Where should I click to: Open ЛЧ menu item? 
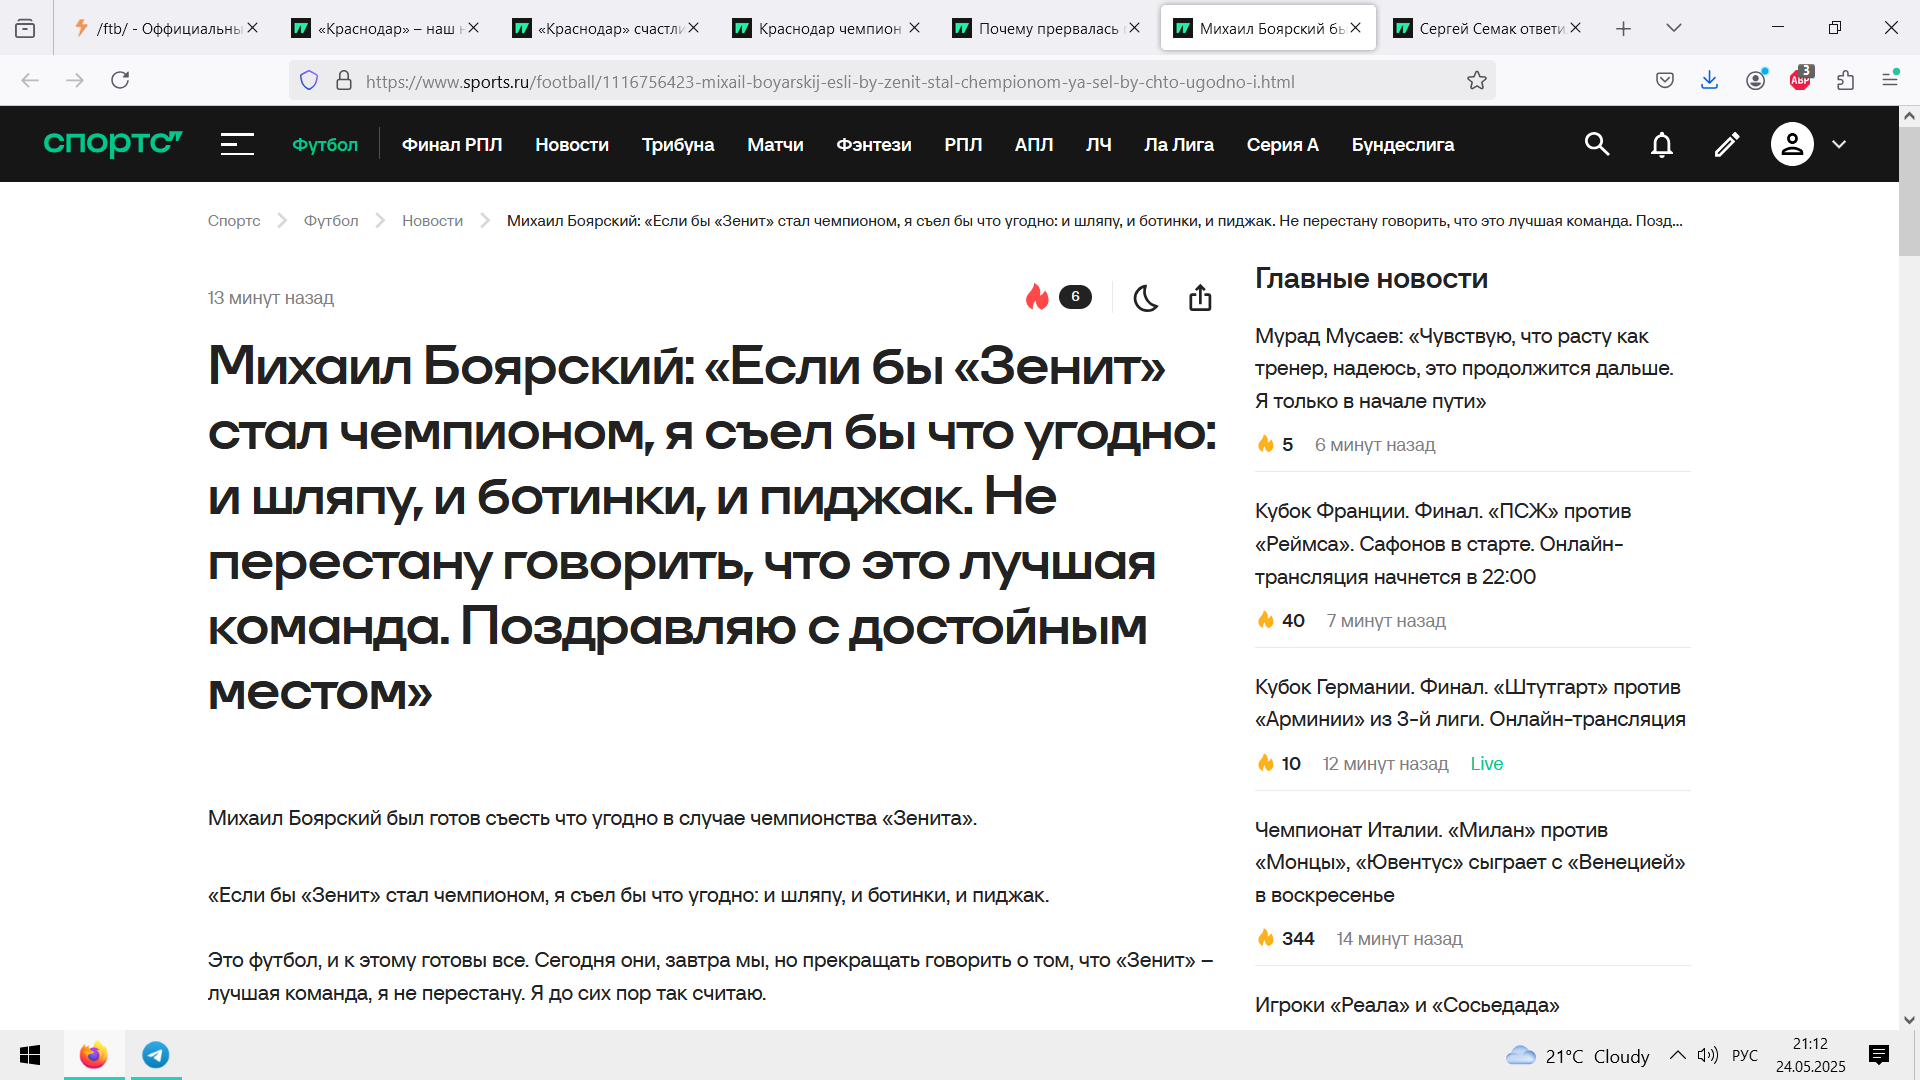point(1099,145)
